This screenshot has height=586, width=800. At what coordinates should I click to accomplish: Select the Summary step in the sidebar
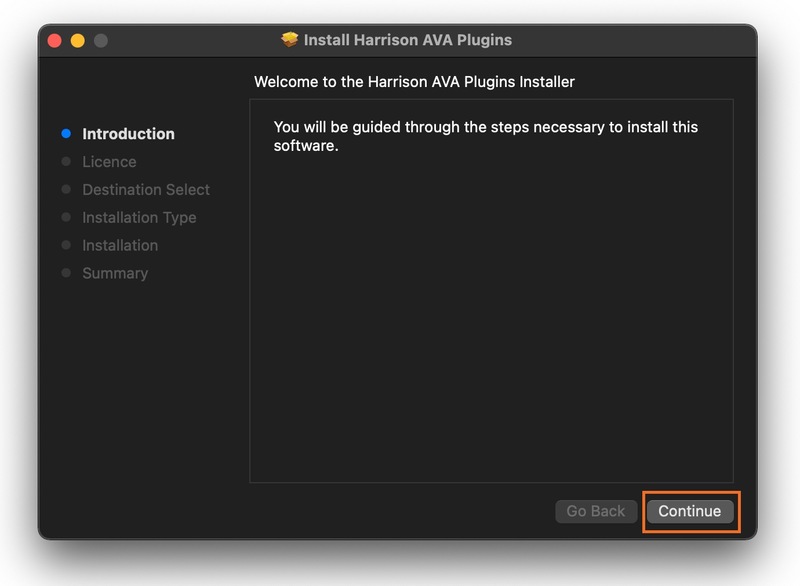tap(115, 274)
